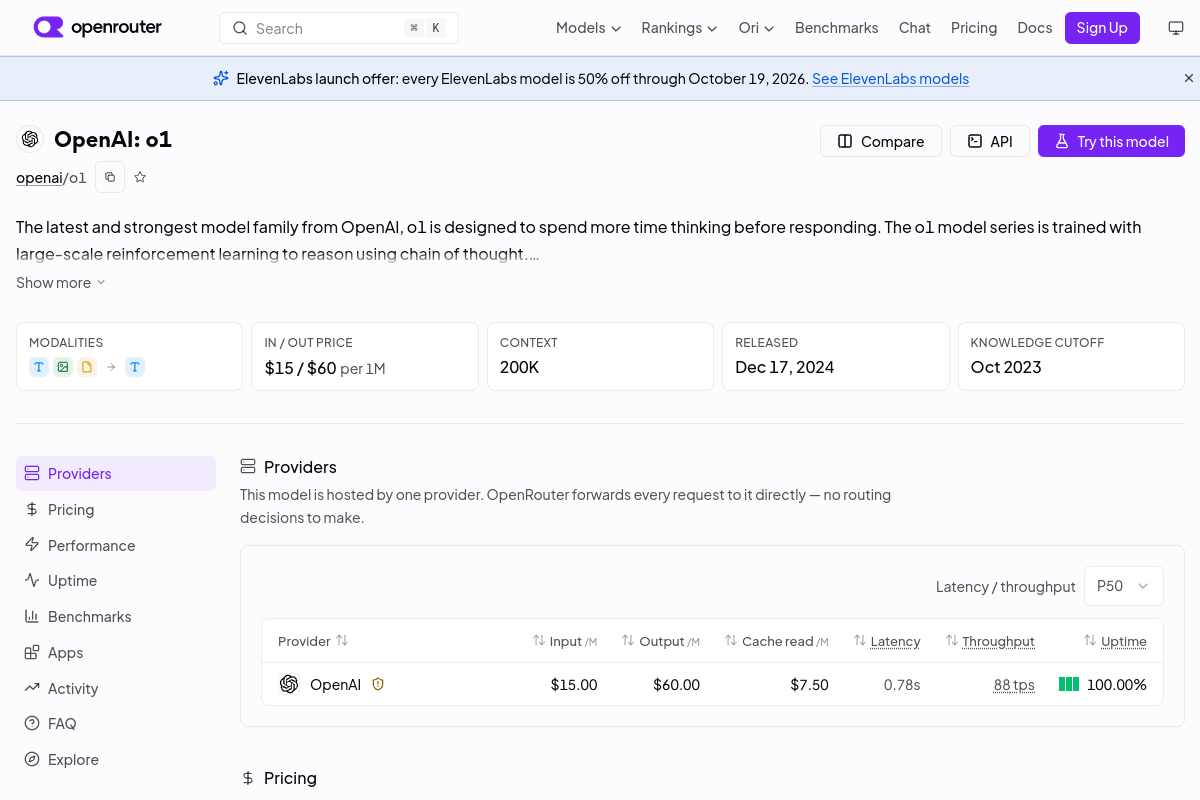Sort the table by Output price
The height and width of the screenshot is (800, 1200).
(661, 641)
